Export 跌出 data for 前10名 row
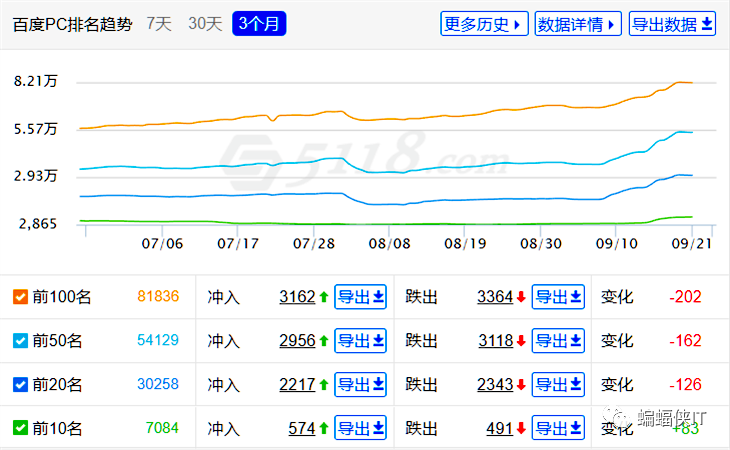Viewport: 730px width, 450px height. coord(558,428)
